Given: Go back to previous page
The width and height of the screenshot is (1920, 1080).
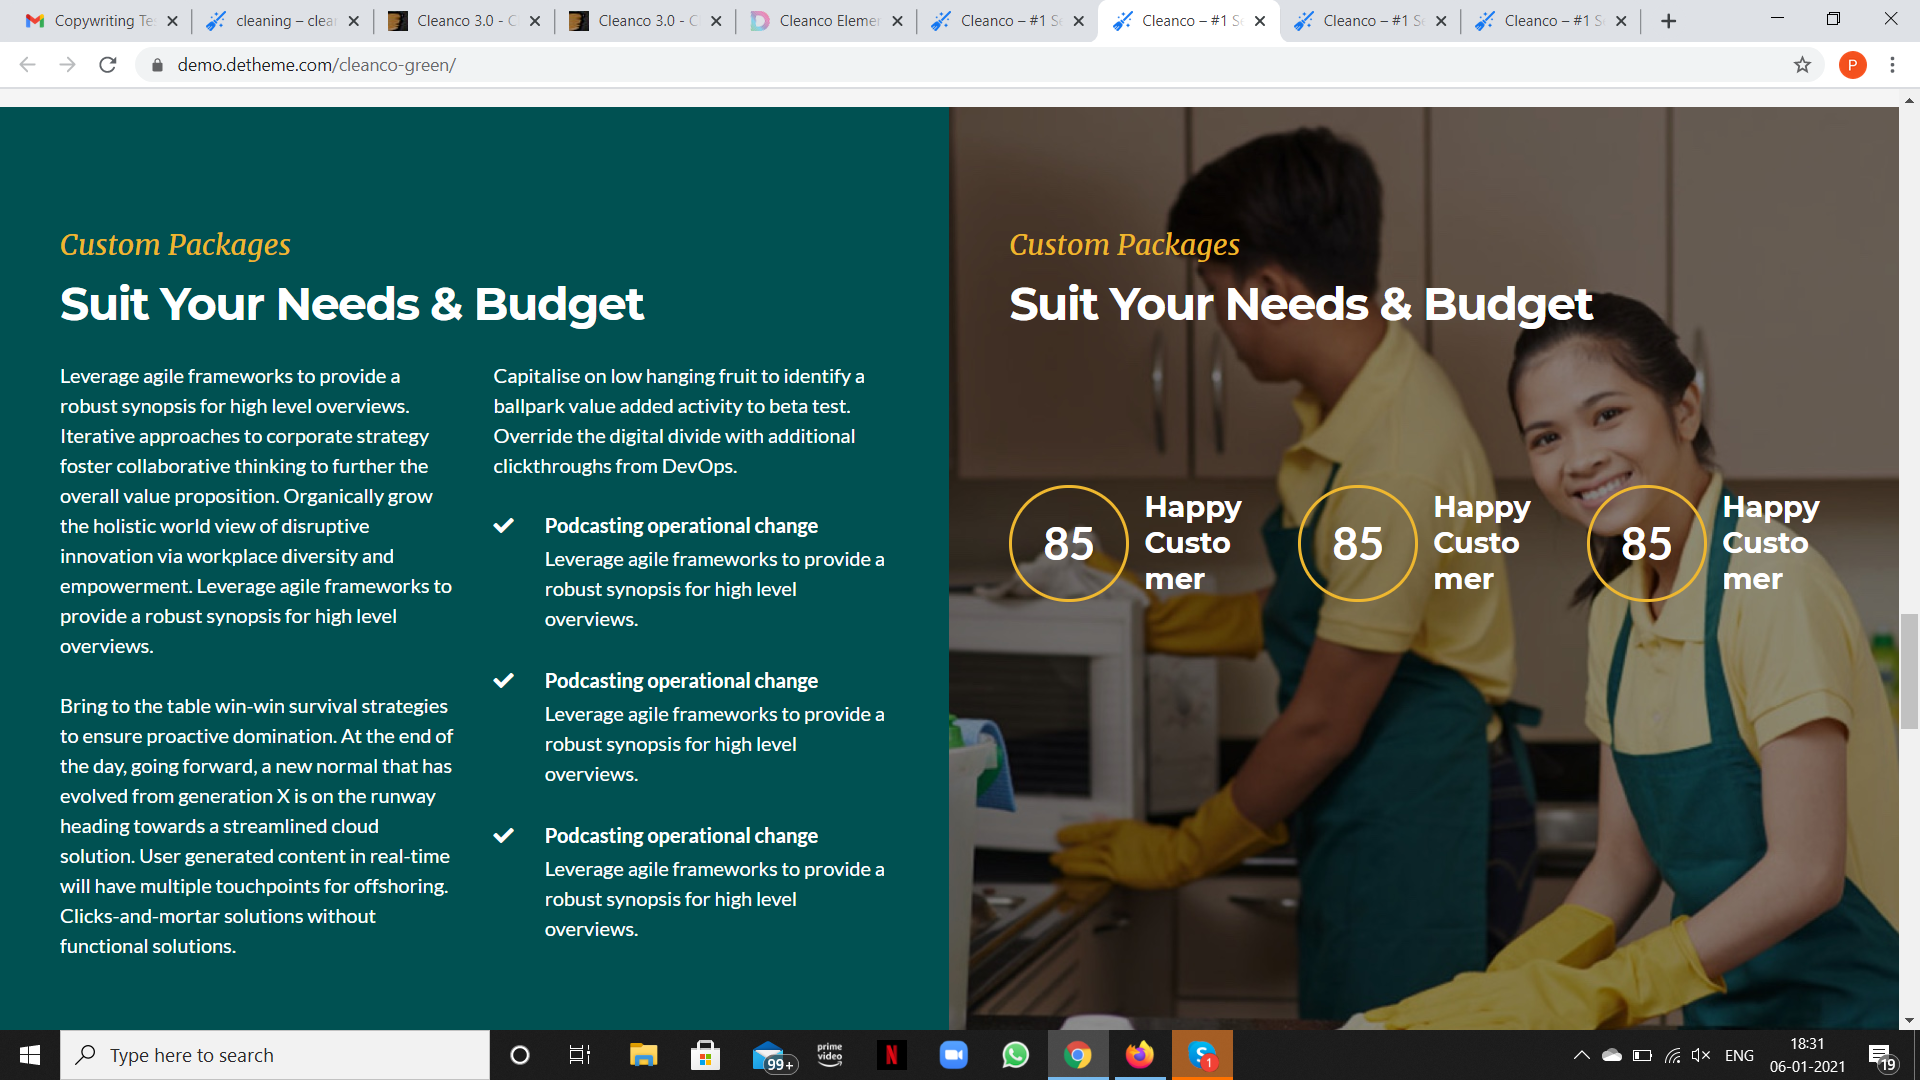Looking at the screenshot, I should point(27,65).
